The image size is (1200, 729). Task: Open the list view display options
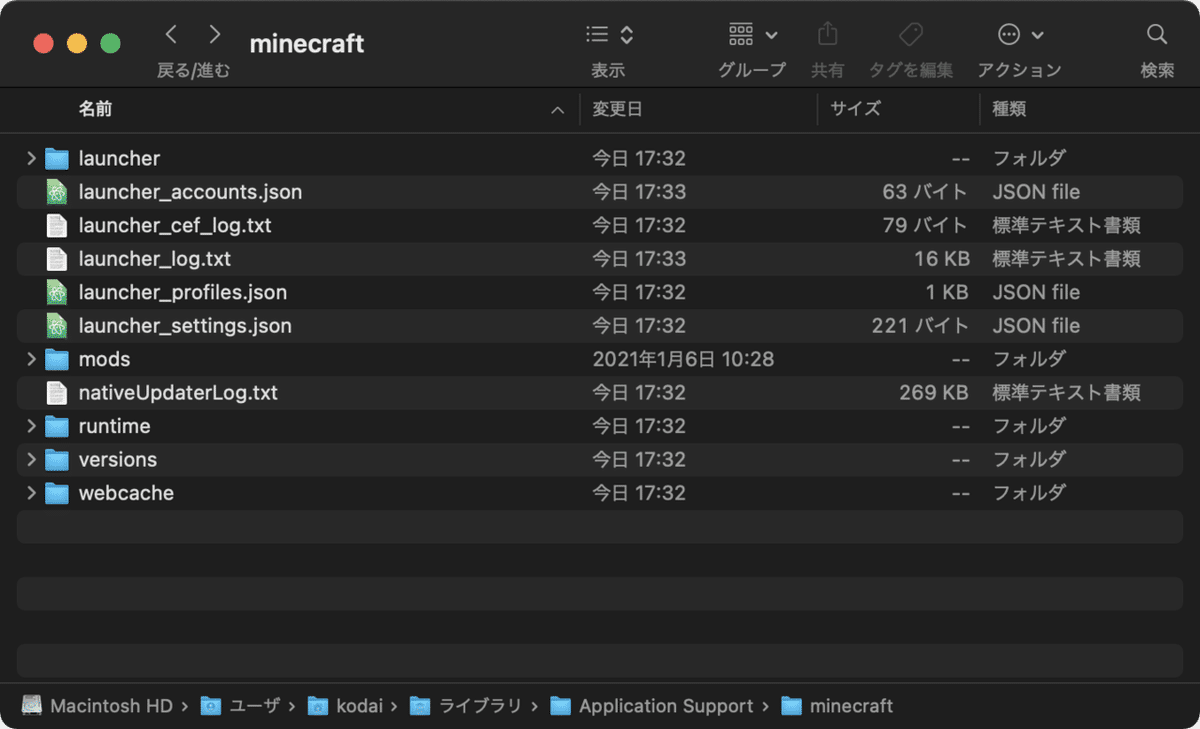(609, 35)
